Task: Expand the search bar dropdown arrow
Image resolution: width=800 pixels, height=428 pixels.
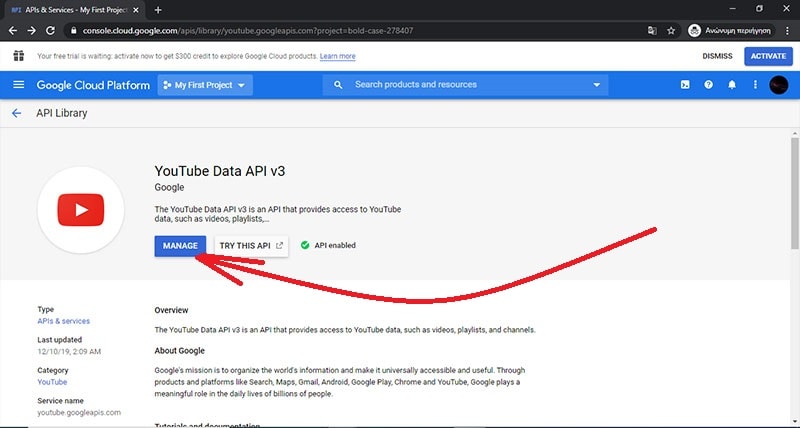Action: 597,85
